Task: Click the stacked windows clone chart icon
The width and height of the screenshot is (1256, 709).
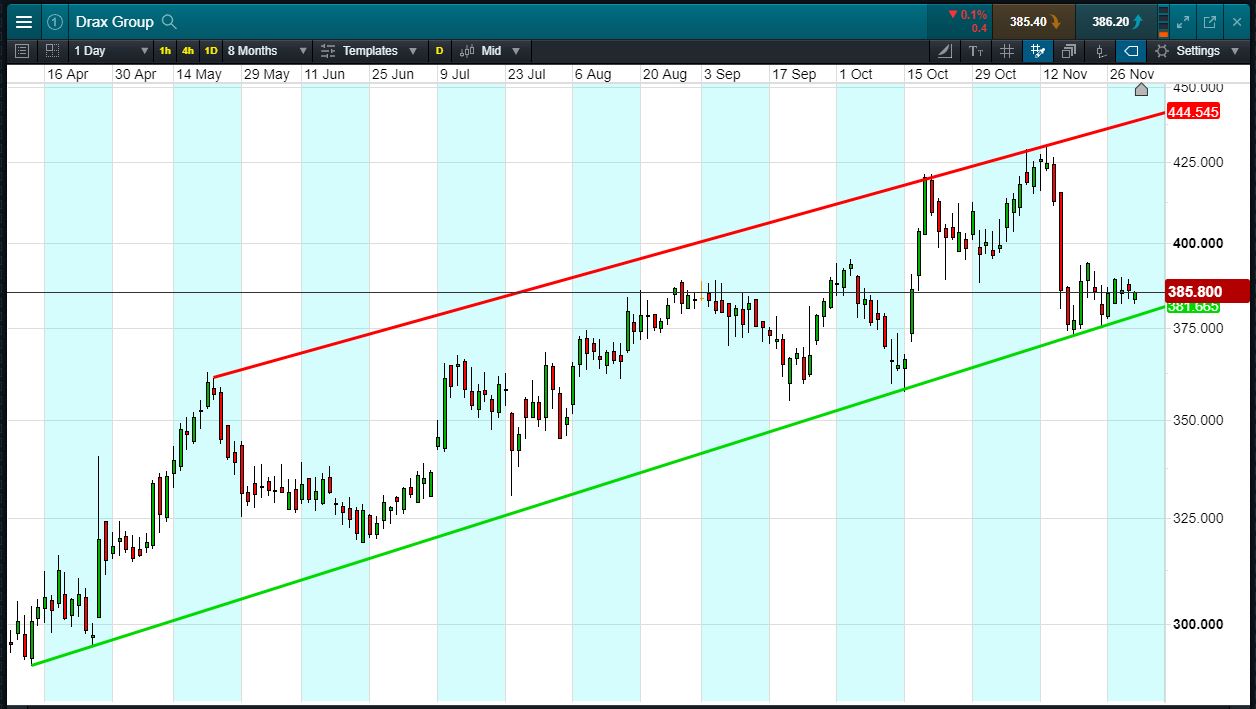Action: (x=1069, y=50)
